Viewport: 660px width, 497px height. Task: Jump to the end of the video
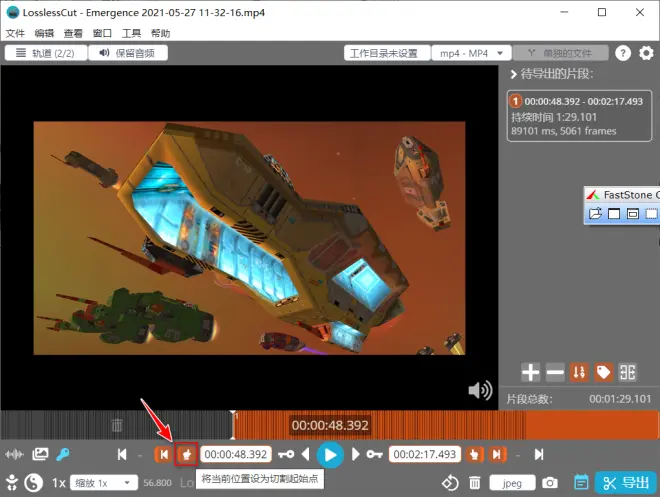539,454
